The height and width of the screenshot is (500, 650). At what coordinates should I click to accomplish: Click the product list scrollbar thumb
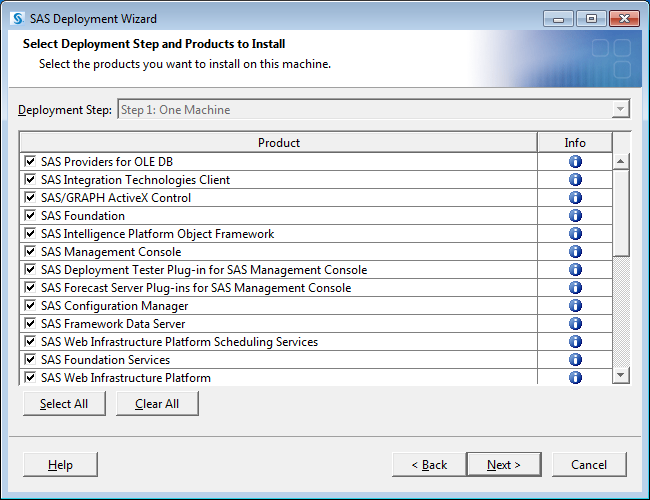click(621, 213)
